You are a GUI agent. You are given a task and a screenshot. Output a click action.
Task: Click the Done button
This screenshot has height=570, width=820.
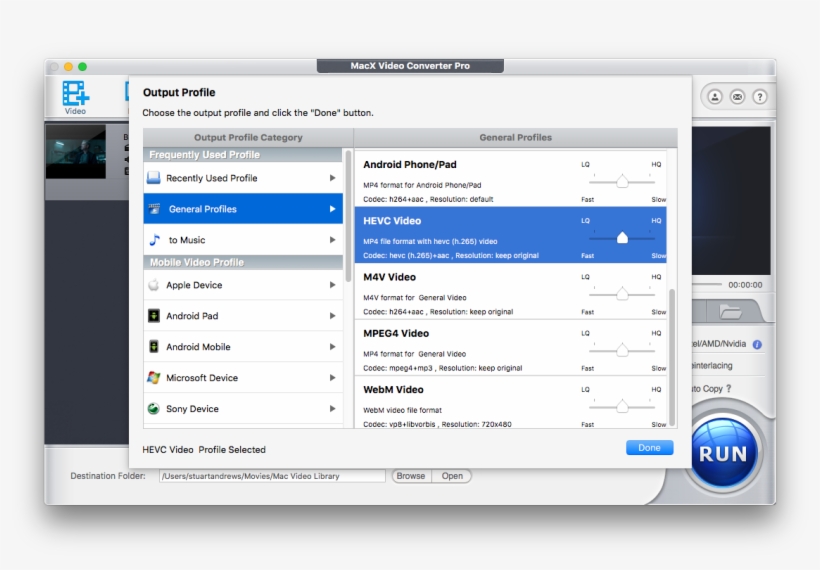click(650, 448)
